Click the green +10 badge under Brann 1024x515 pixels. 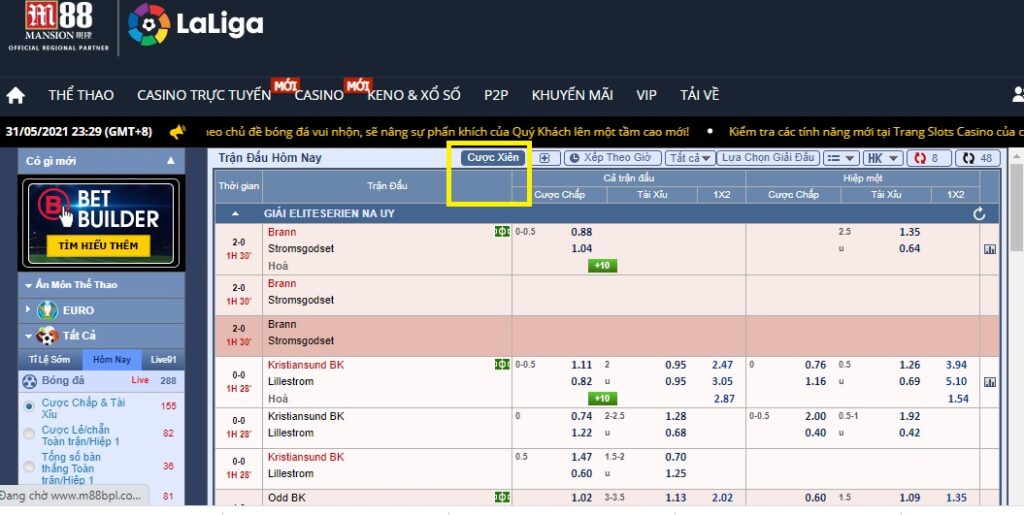(x=603, y=266)
